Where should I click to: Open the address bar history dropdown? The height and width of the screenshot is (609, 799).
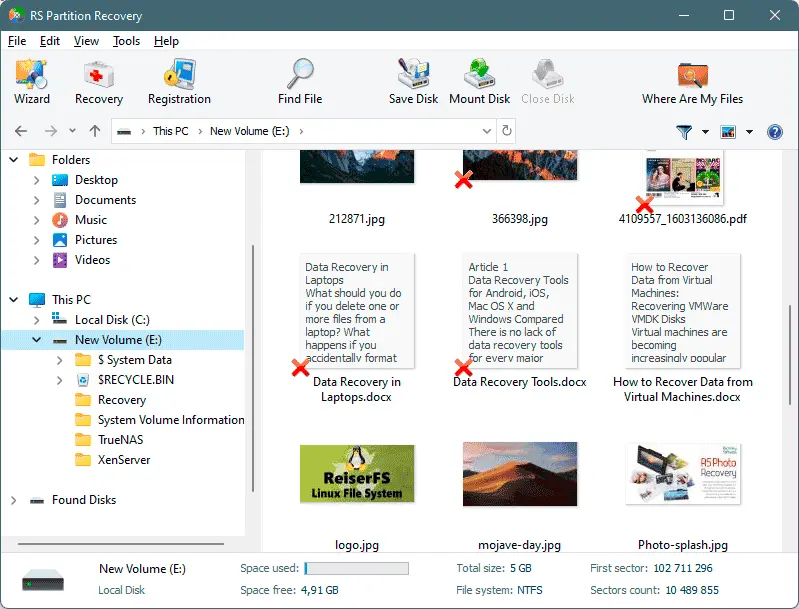(487, 131)
